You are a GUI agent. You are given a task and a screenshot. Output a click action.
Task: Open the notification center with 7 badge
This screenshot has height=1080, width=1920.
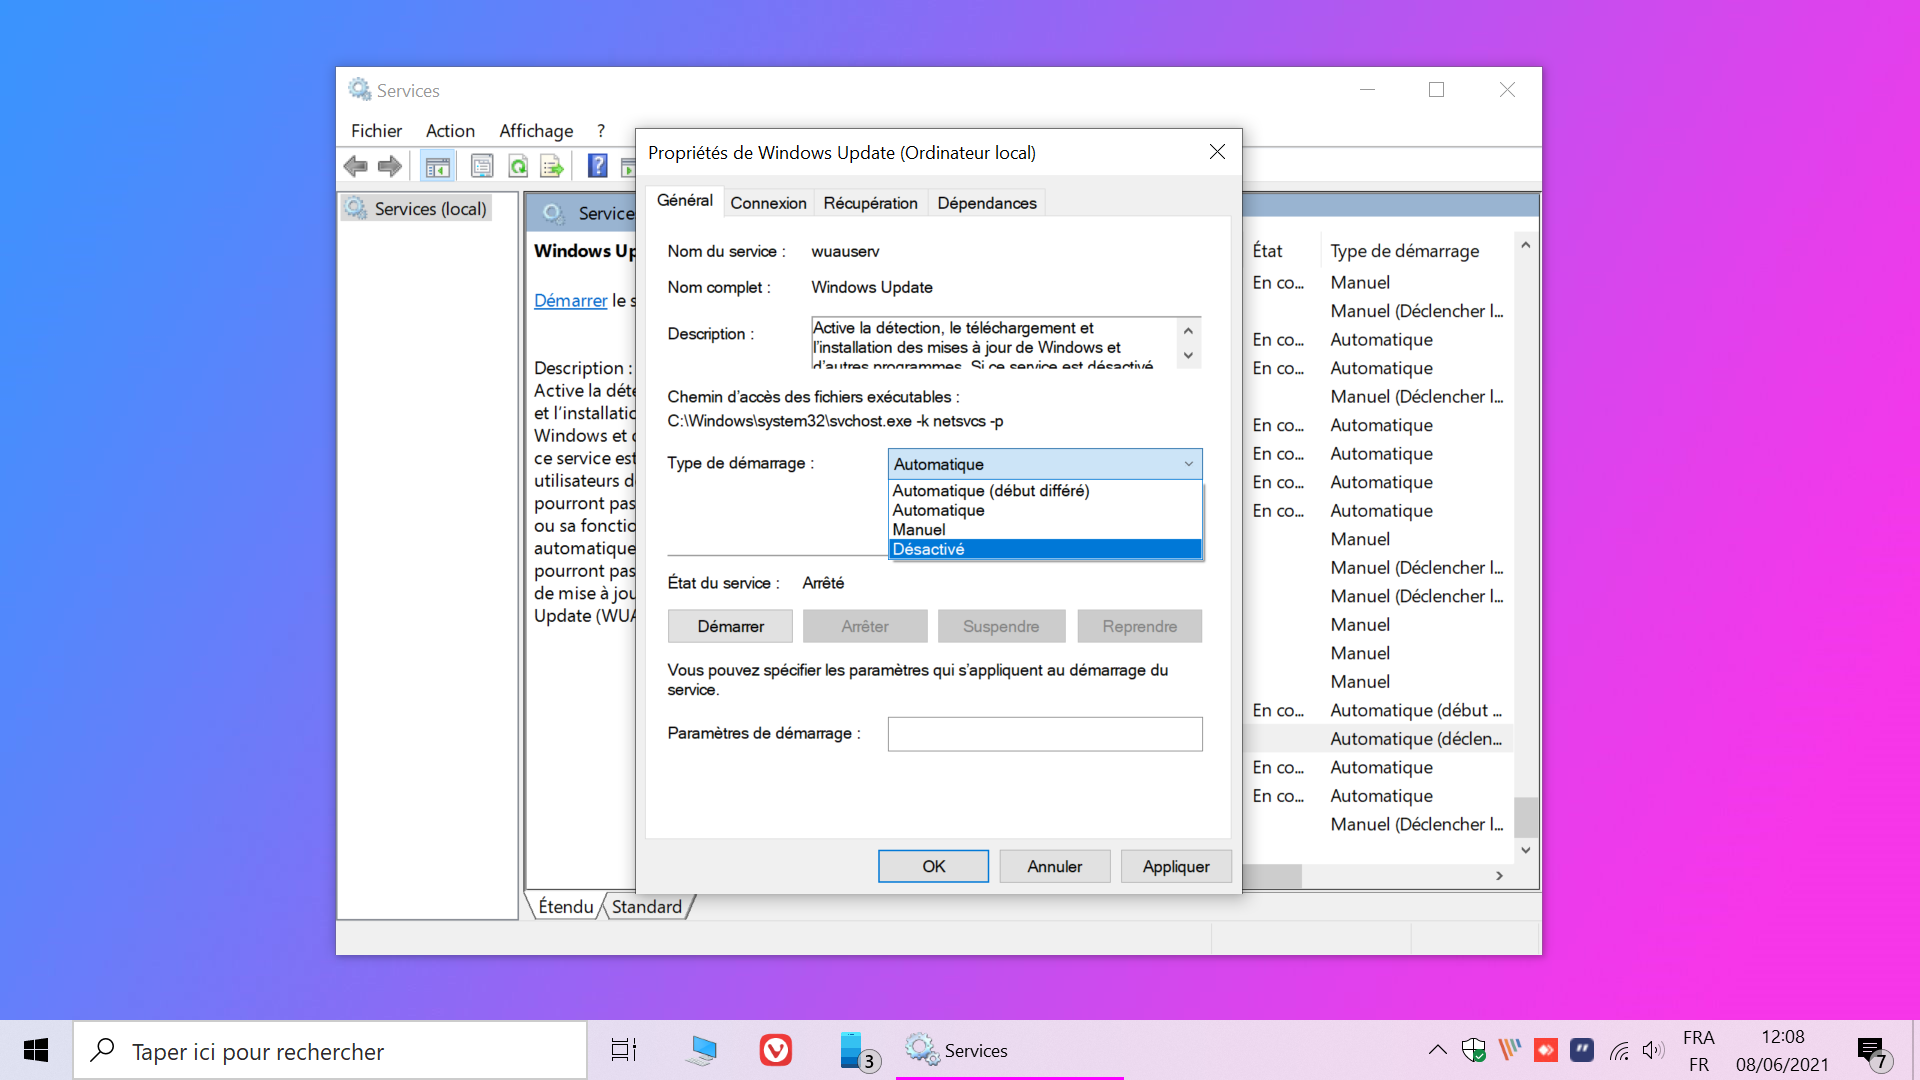click(x=1874, y=1052)
